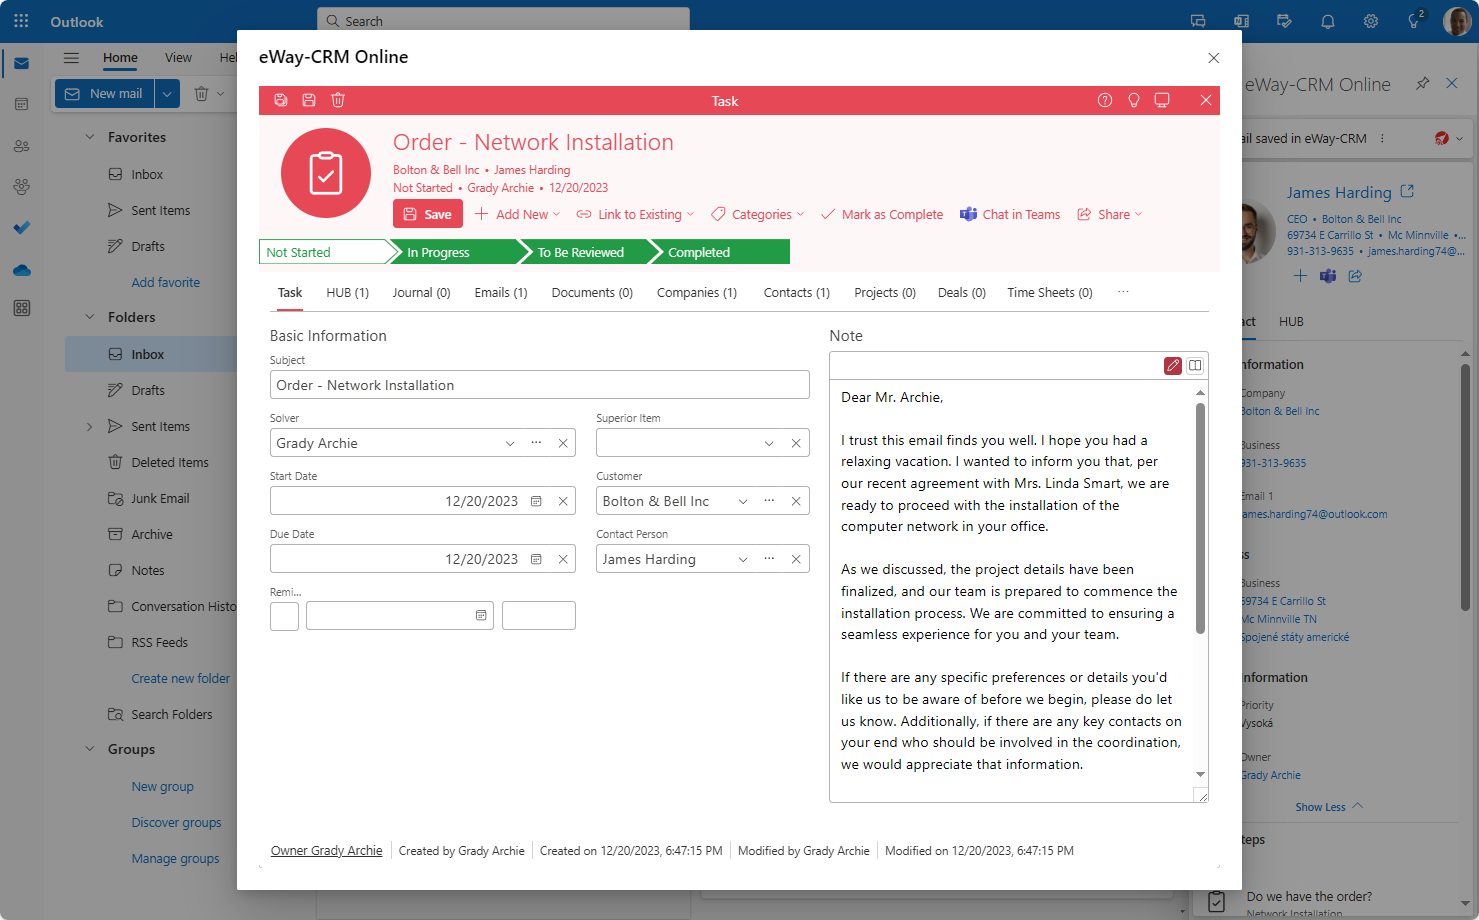Click New mail button in Outlook

pos(105,94)
